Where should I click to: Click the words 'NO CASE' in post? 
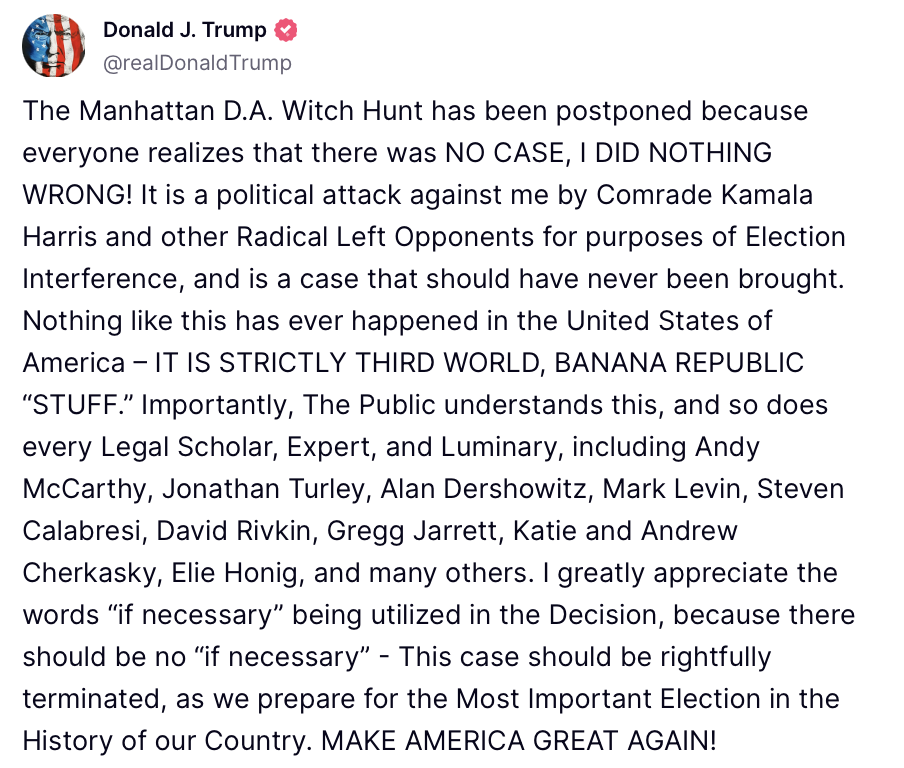[504, 153]
